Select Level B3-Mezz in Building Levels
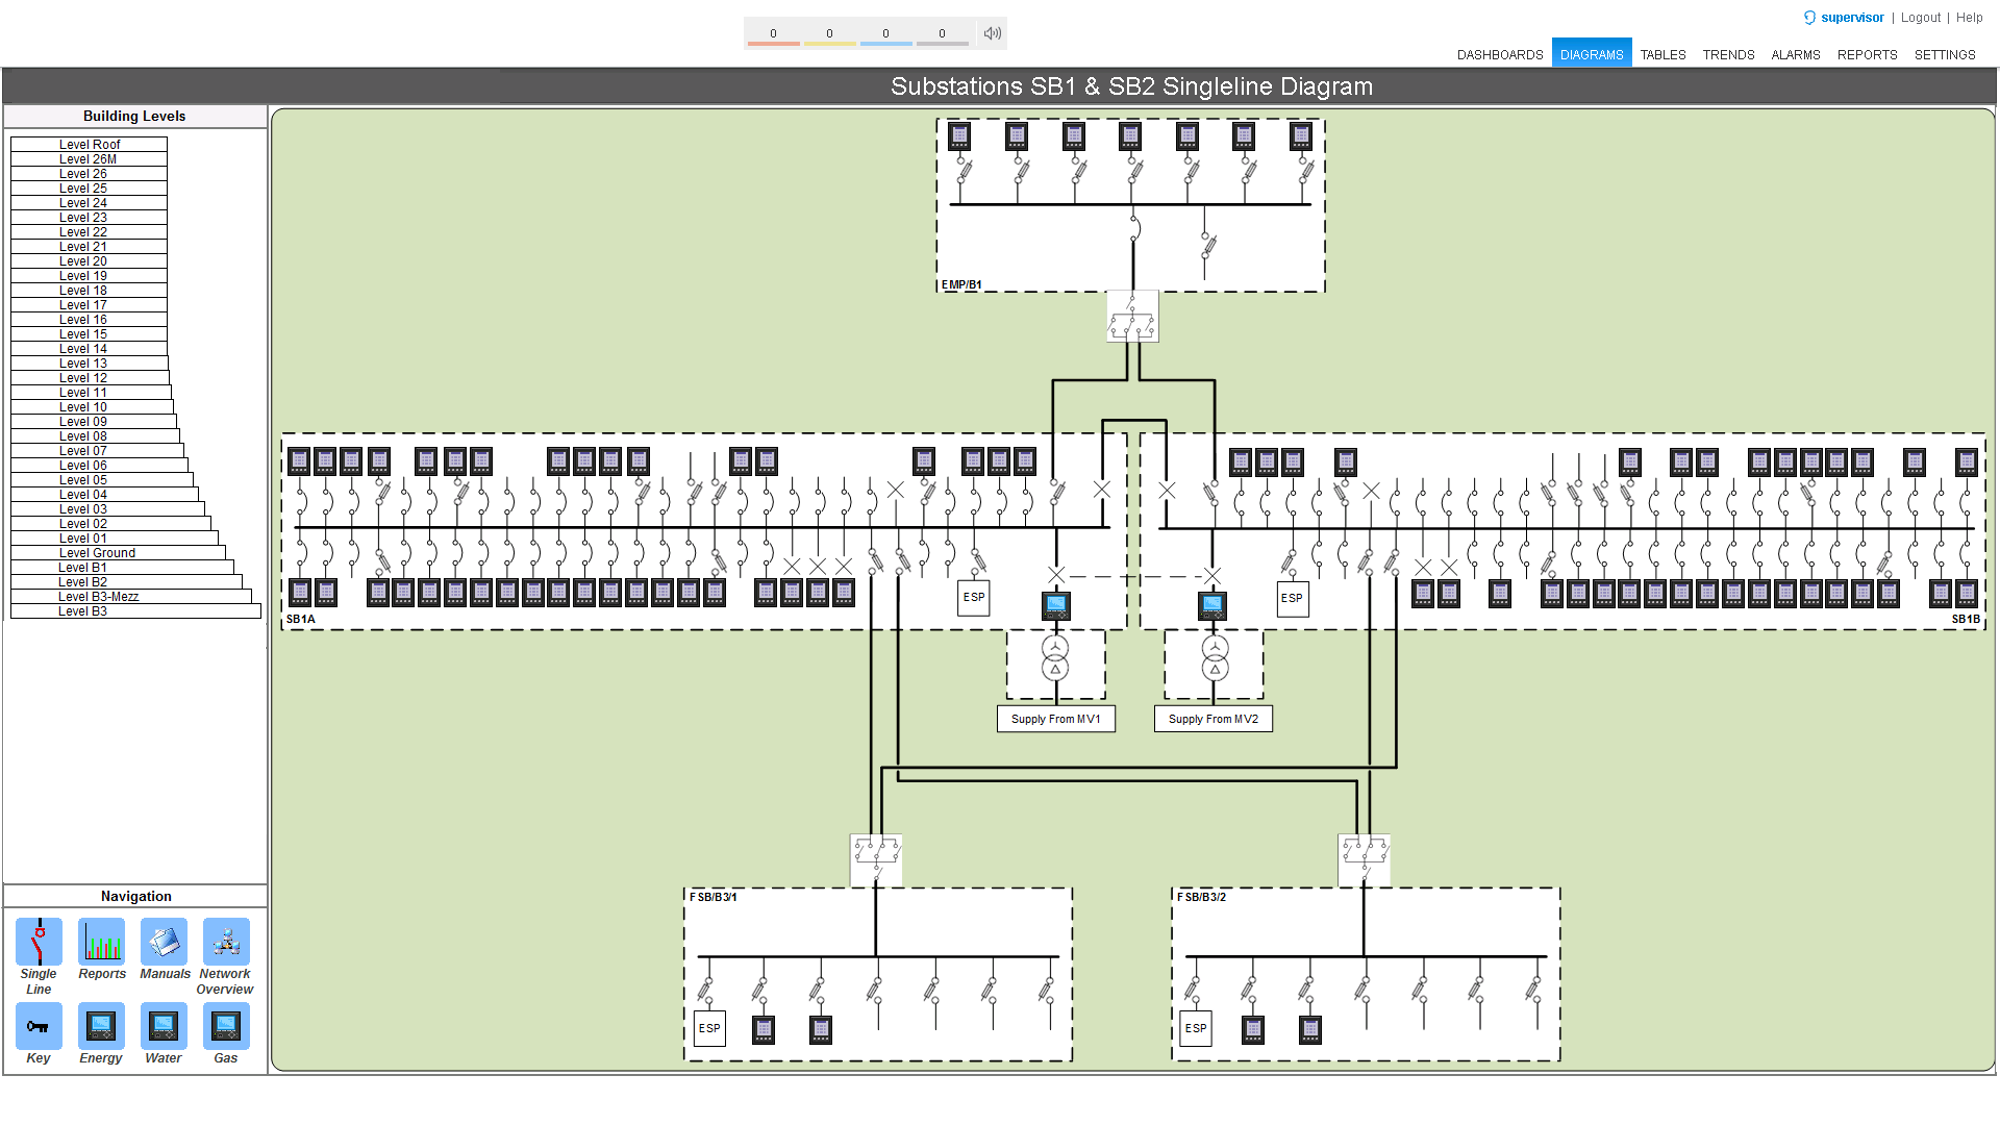The width and height of the screenshot is (2000, 1125). click(x=98, y=597)
